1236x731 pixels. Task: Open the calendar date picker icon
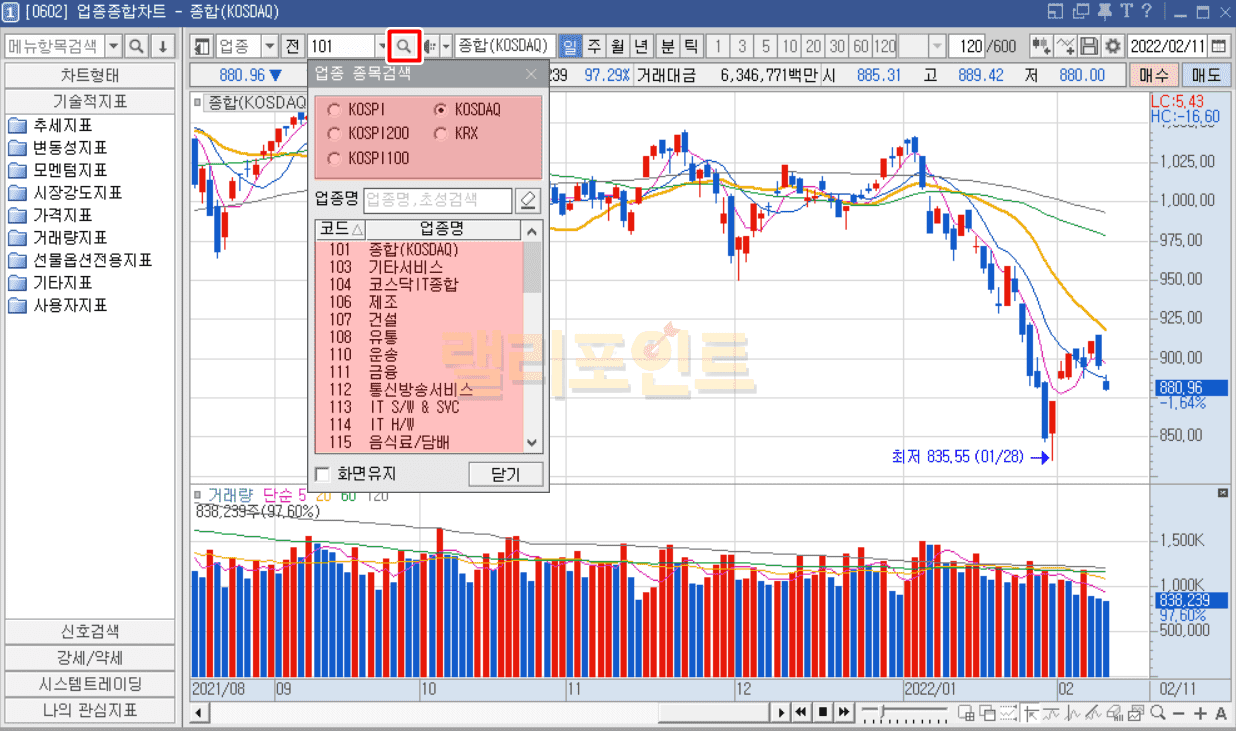[1218, 46]
